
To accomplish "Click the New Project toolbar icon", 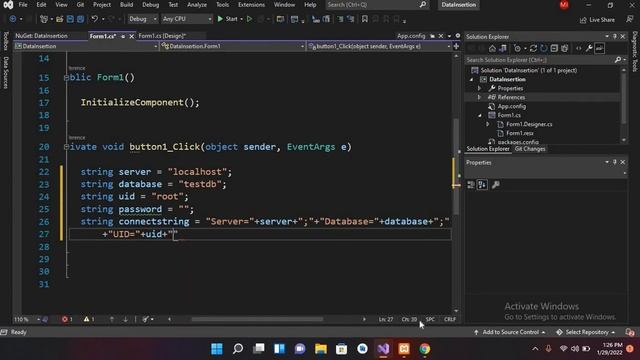I will [x=44, y=19].
